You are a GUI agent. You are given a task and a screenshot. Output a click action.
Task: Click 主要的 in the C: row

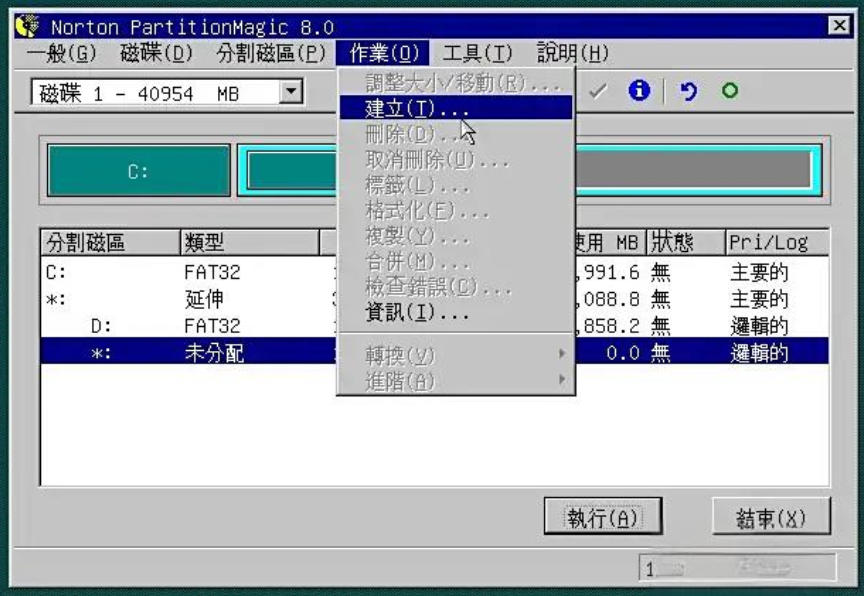click(x=759, y=272)
